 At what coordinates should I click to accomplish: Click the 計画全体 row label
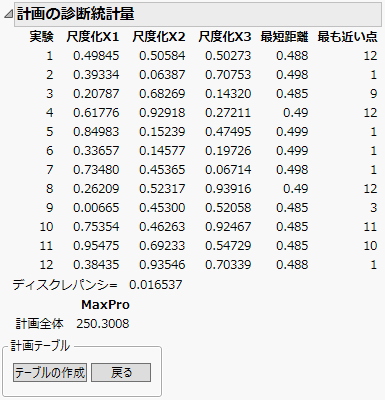coord(39,324)
